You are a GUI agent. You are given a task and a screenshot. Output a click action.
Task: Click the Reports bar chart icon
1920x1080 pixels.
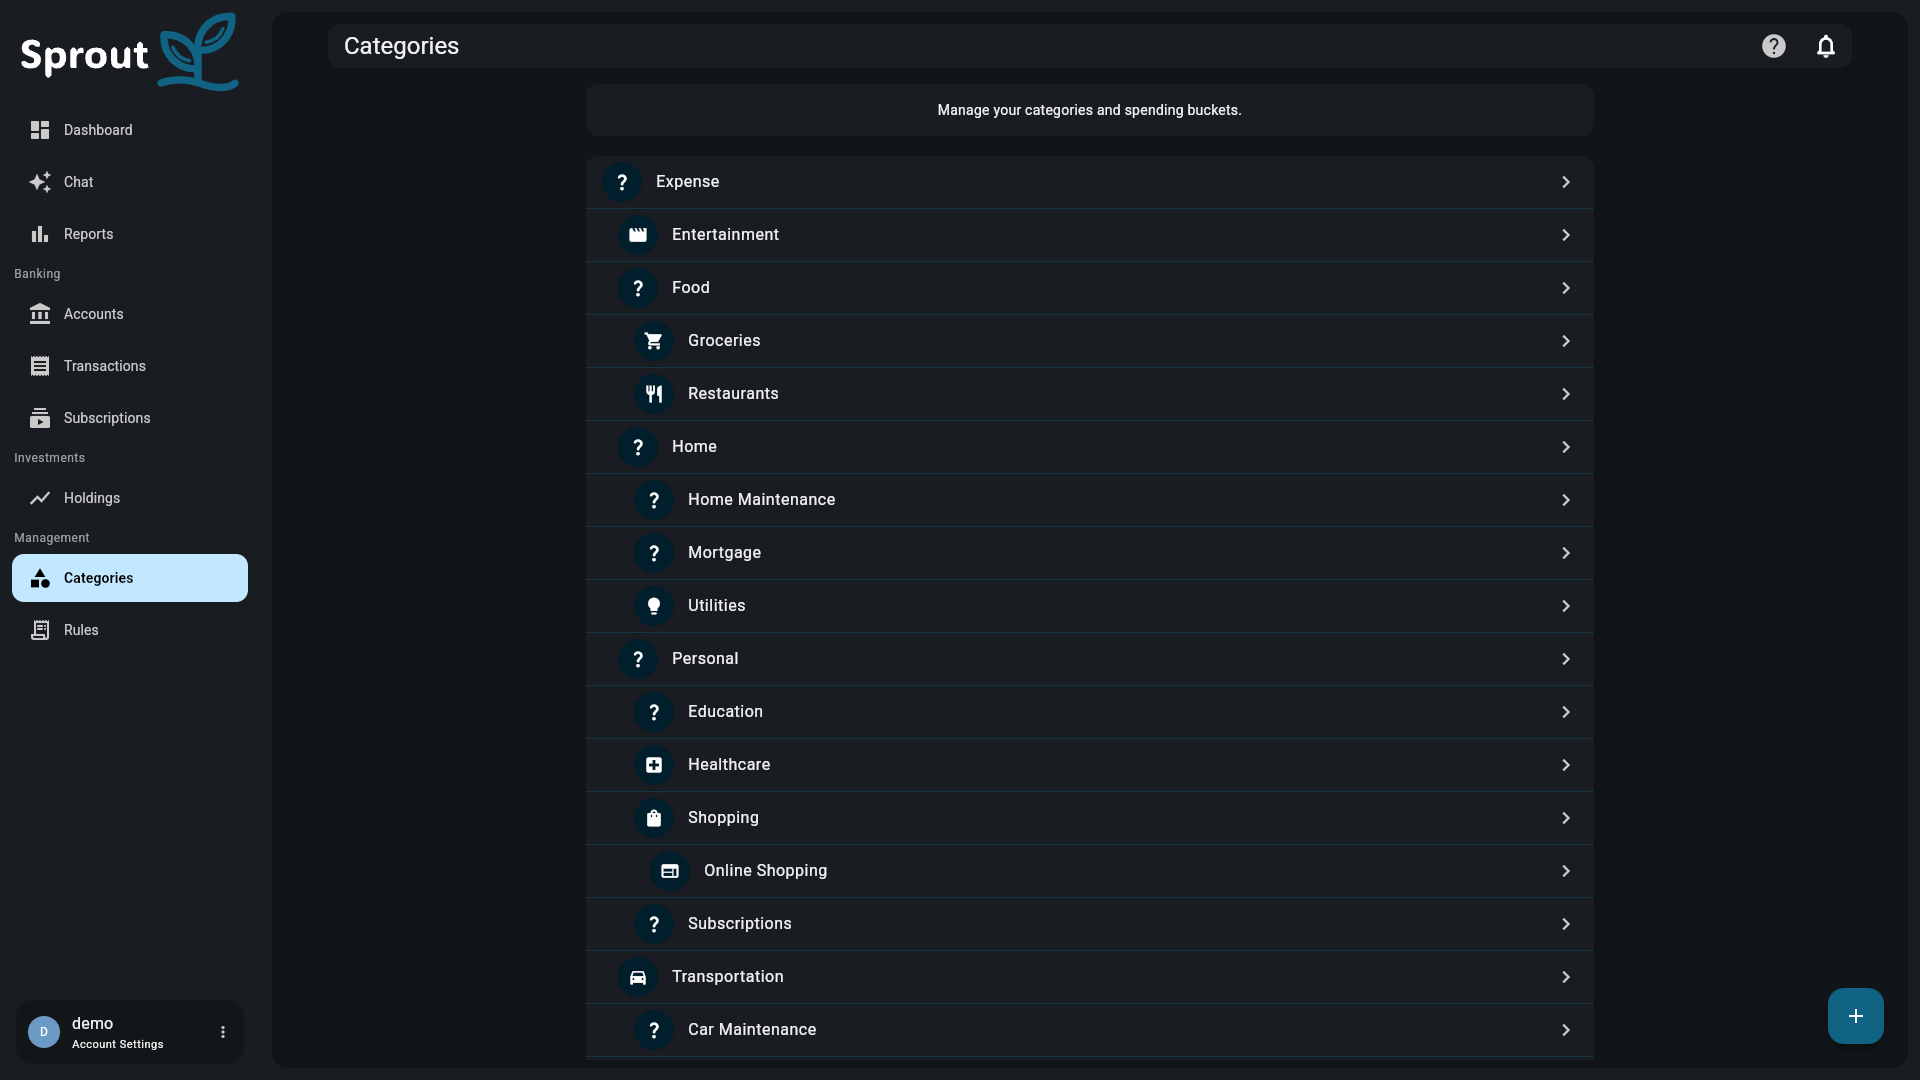tap(40, 234)
